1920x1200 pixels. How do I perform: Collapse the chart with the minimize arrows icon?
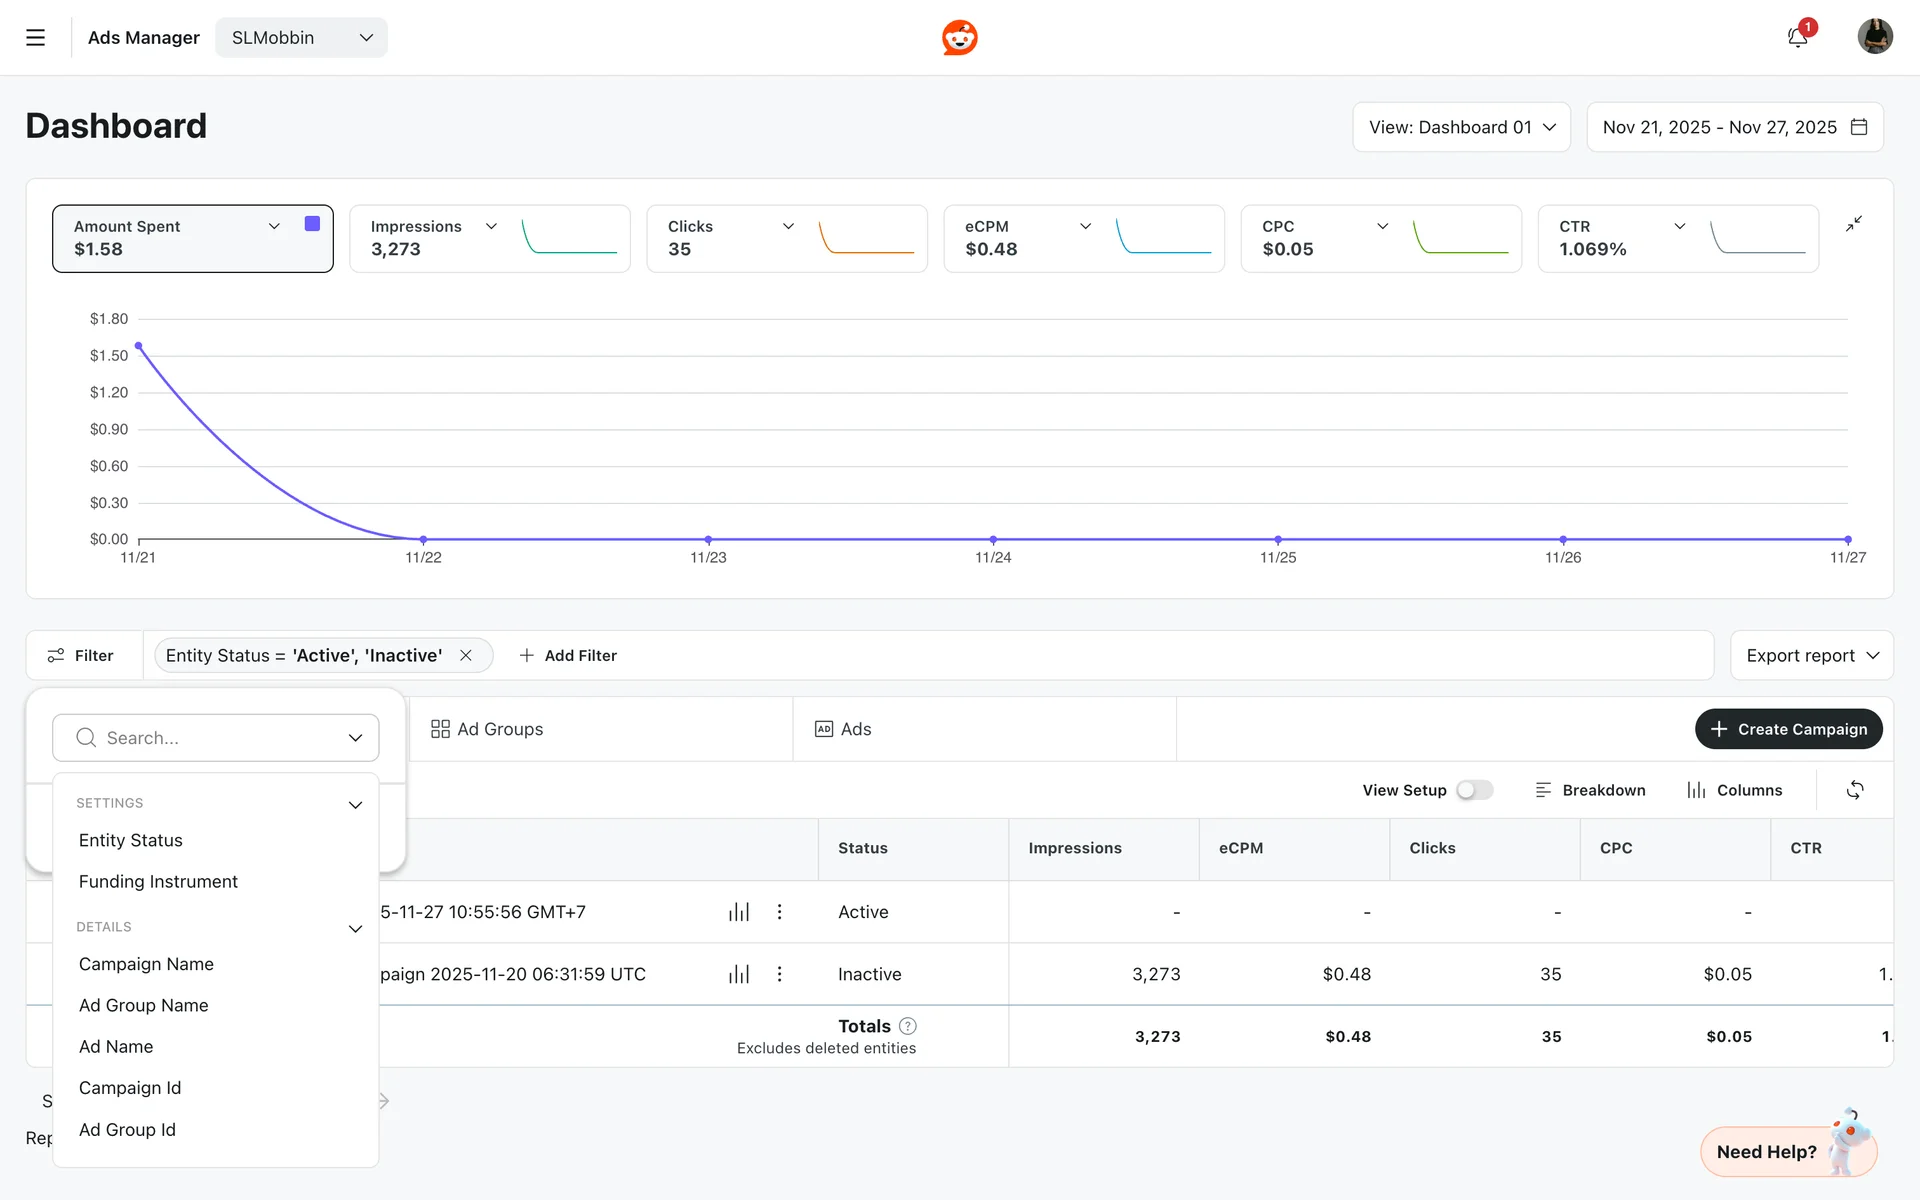pyautogui.click(x=1854, y=224)
